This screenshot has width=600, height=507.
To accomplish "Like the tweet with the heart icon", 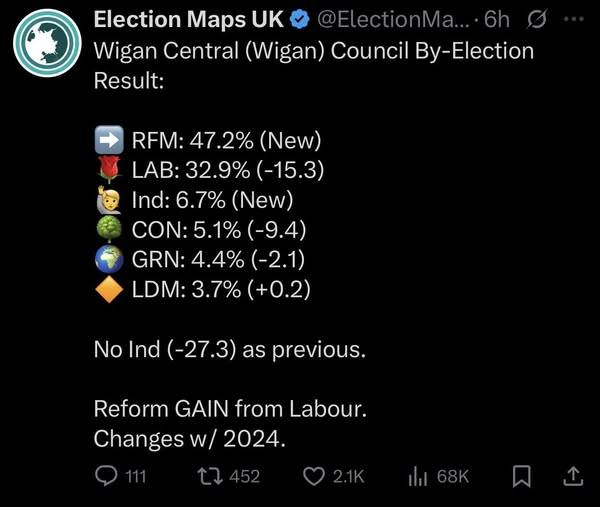I will coord(313,477).
